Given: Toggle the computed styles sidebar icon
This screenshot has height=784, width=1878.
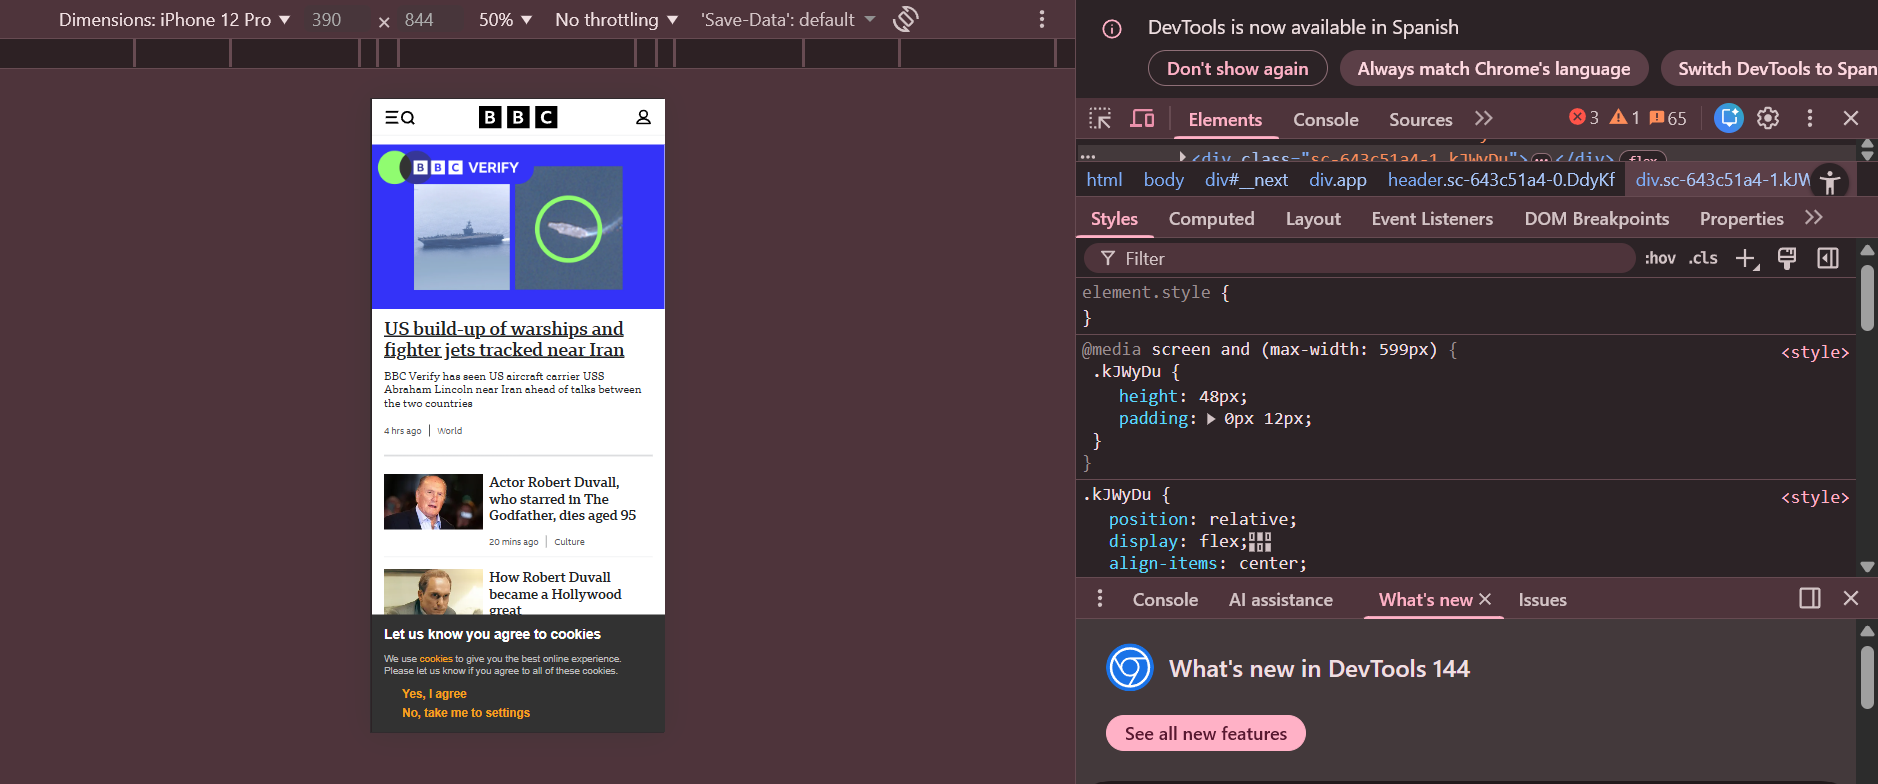Looking at the screenshot, I should tap(1828, 259).
